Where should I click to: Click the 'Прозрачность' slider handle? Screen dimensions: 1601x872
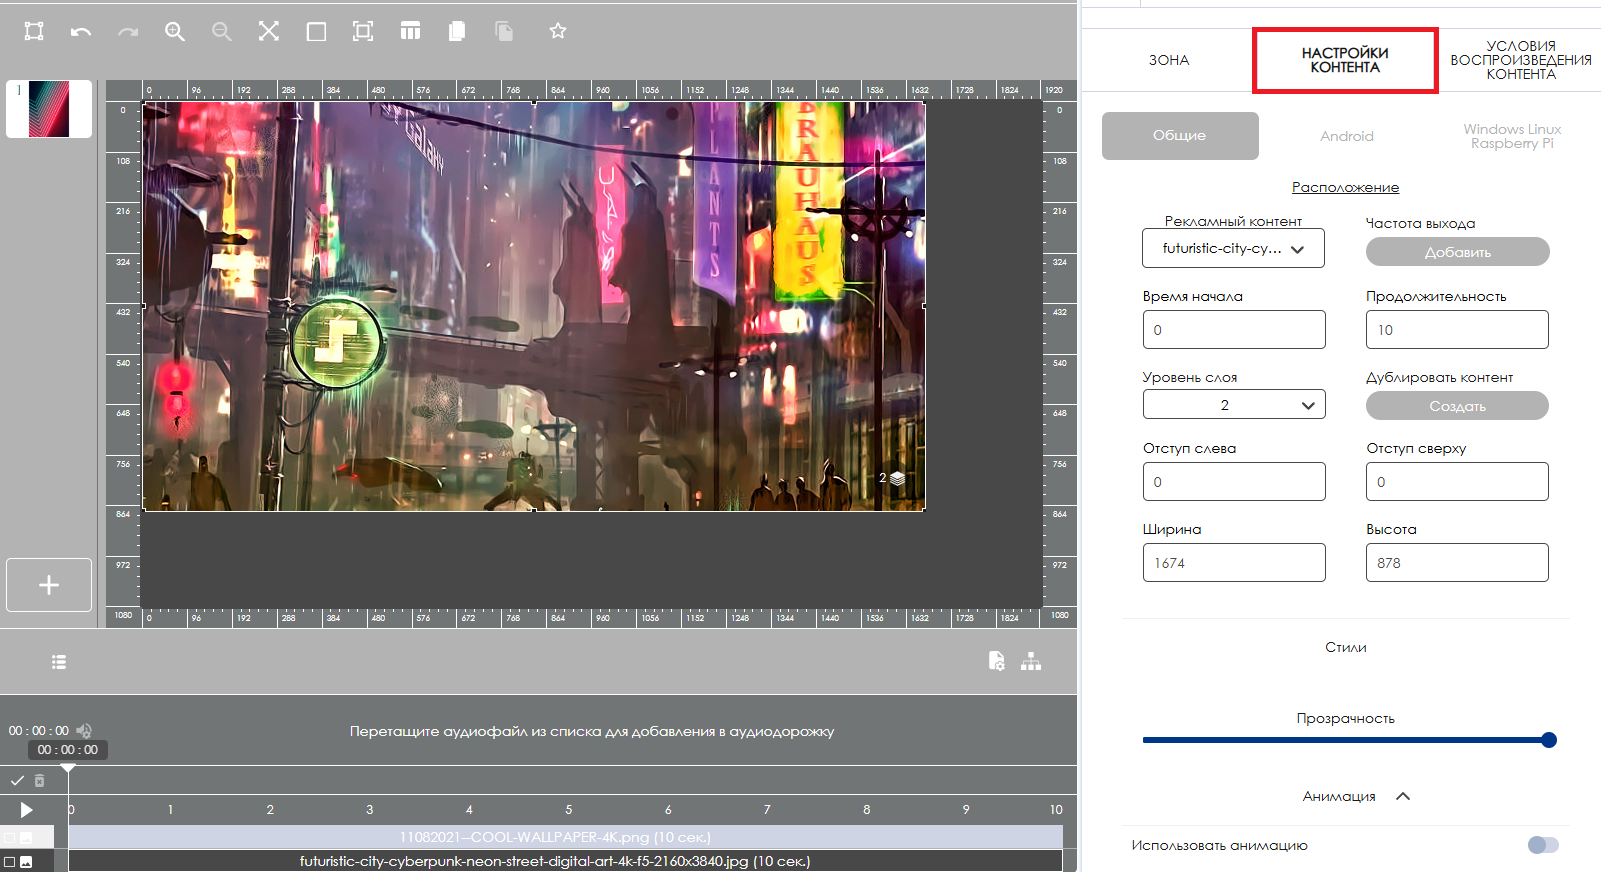pyautogui.click(x=1548, y=740)
